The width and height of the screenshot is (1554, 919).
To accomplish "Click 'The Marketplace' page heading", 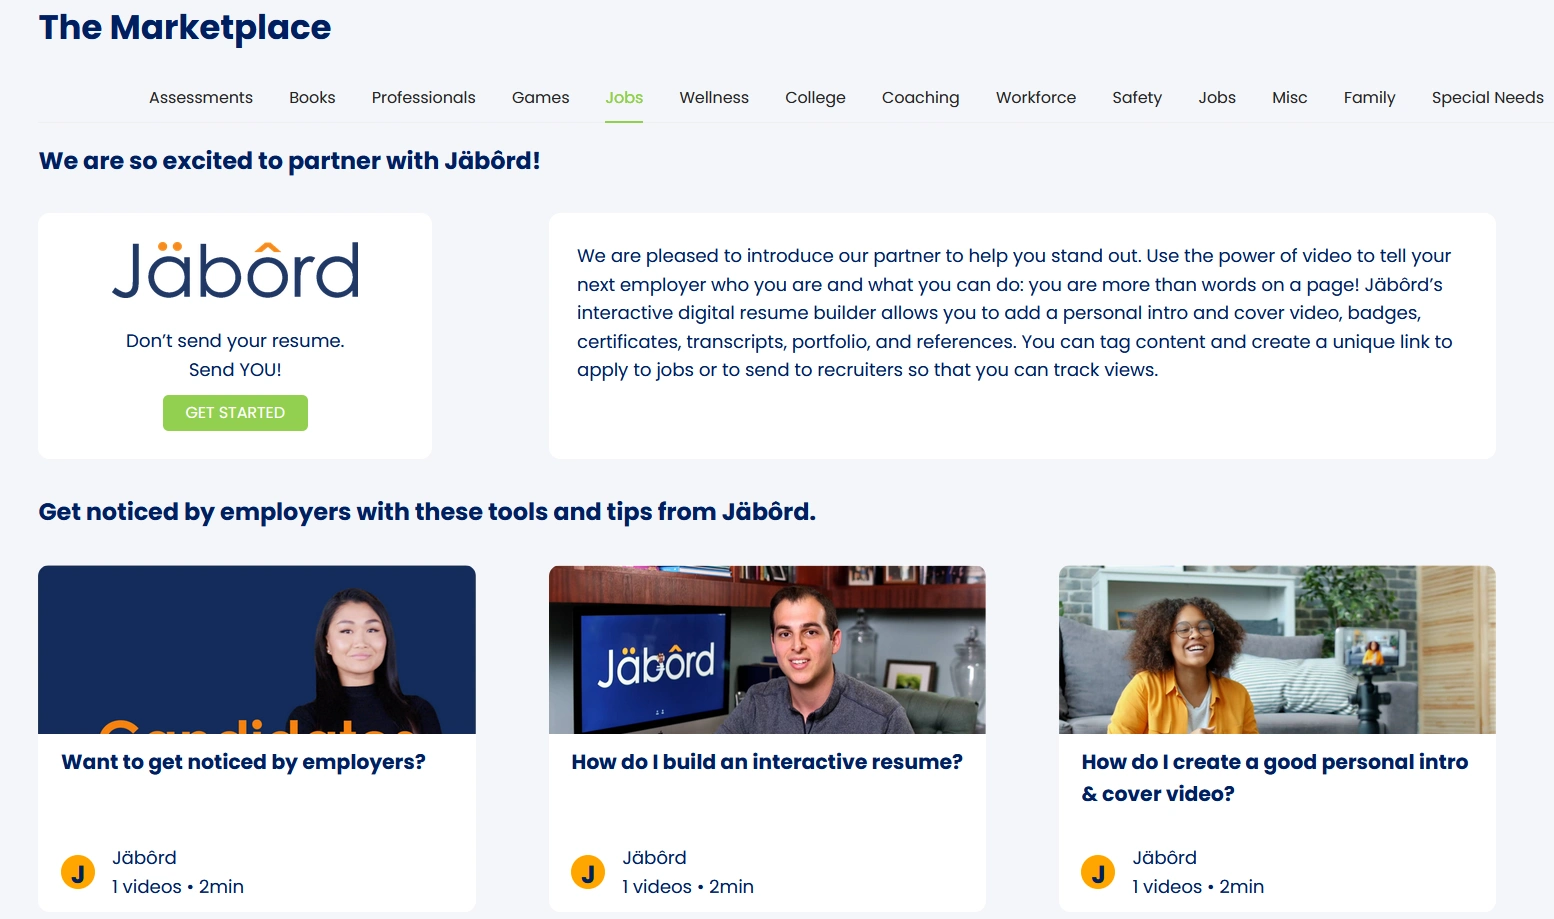I will click(185, 27).
